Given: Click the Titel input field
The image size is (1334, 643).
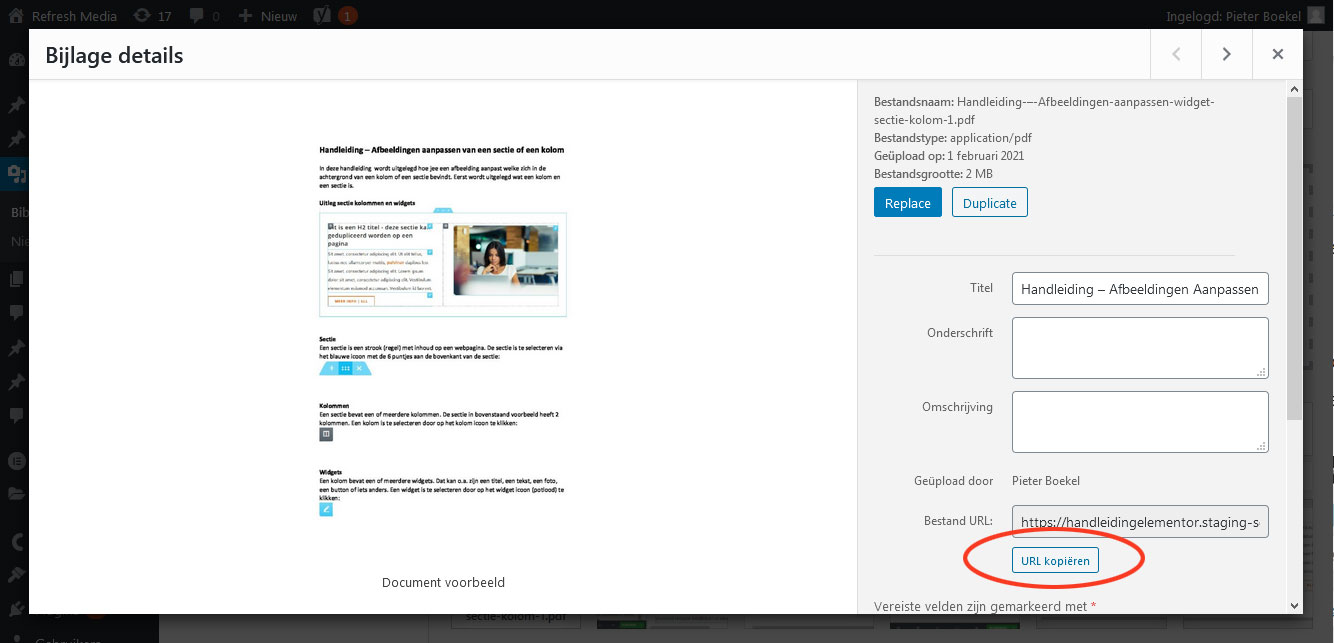Looking at the screenshot, I should (x=1140, y=290).
